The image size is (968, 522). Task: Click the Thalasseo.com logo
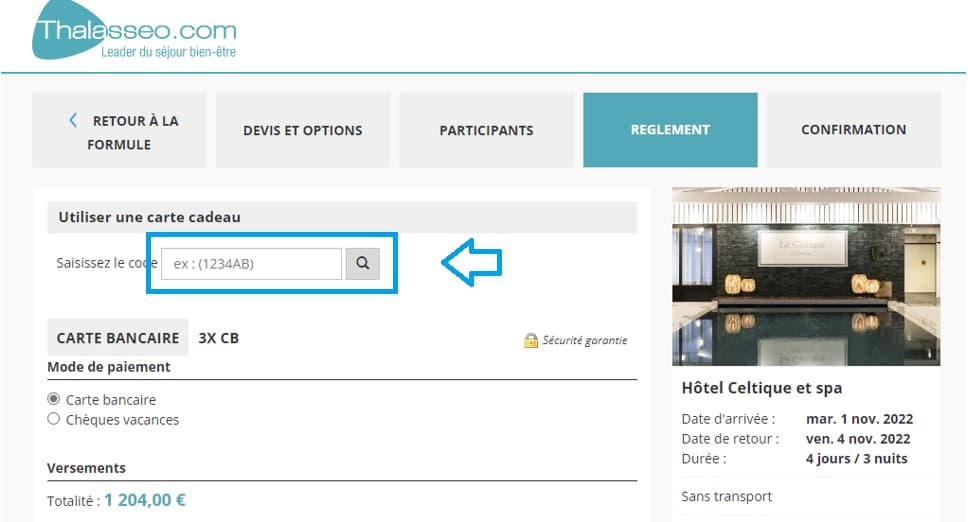(x=134, y=30)
